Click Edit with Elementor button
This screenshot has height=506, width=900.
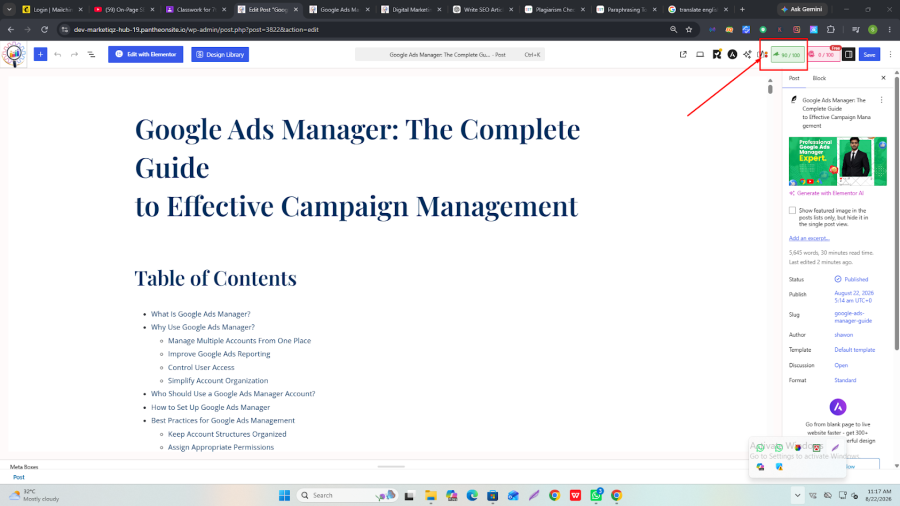[146, 55]
